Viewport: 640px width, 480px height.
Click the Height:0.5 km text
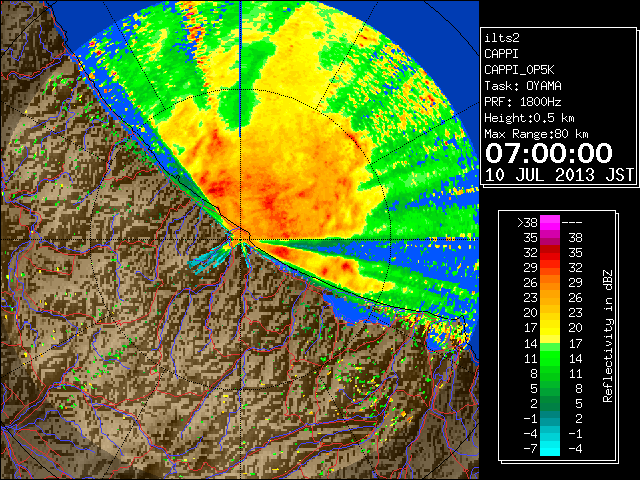tap(529, 118)
